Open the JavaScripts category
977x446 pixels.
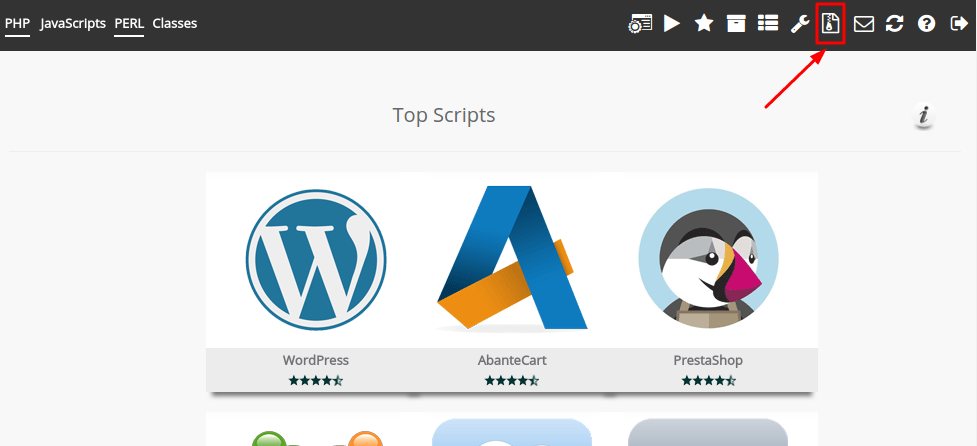[73, 24]
